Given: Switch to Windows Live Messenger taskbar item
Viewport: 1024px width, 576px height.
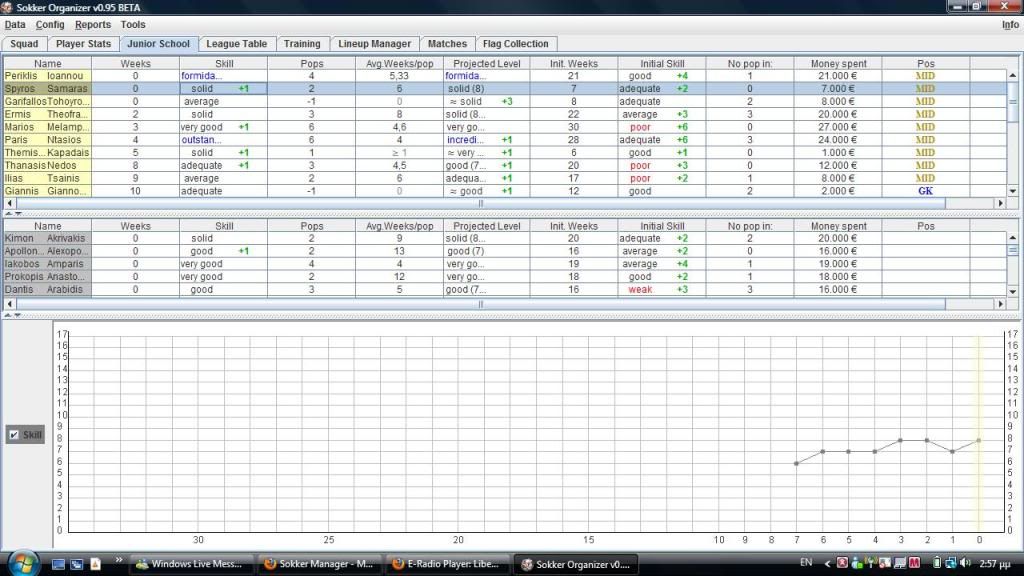Looking at the screenshot, I should pos(191,564).
